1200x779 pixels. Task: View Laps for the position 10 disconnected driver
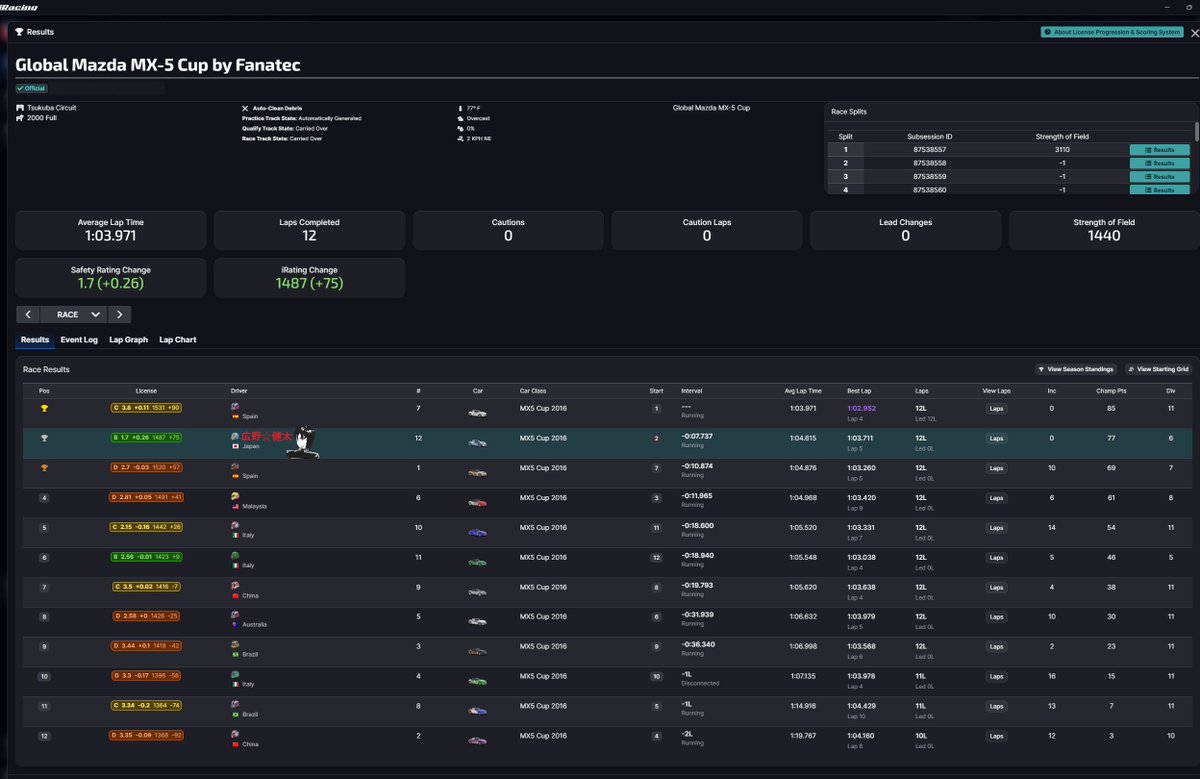tap(996, 677)
